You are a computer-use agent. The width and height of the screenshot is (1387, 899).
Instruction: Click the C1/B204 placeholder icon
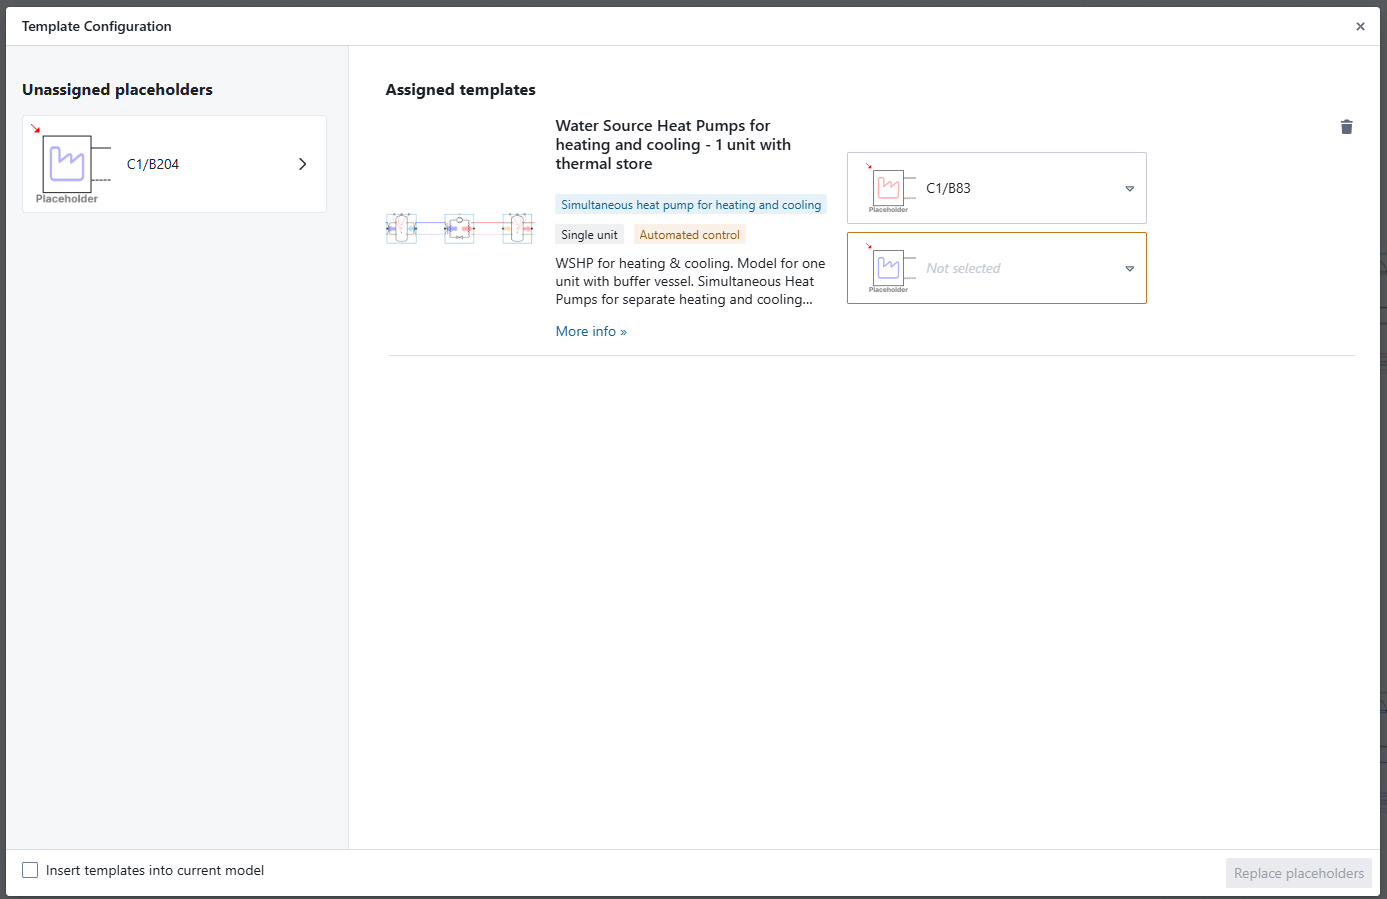[x=68, y=164]
